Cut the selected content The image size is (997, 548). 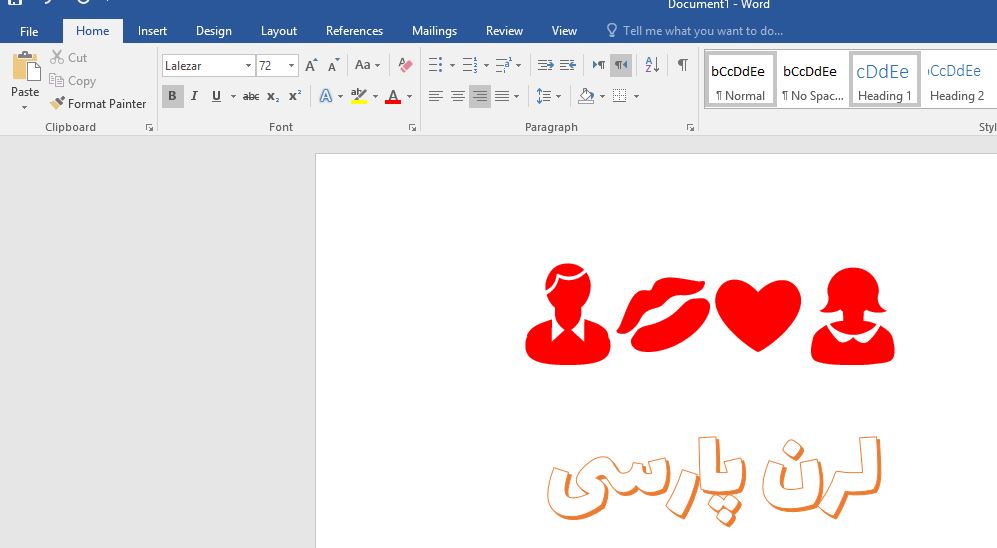pos(69,57)
